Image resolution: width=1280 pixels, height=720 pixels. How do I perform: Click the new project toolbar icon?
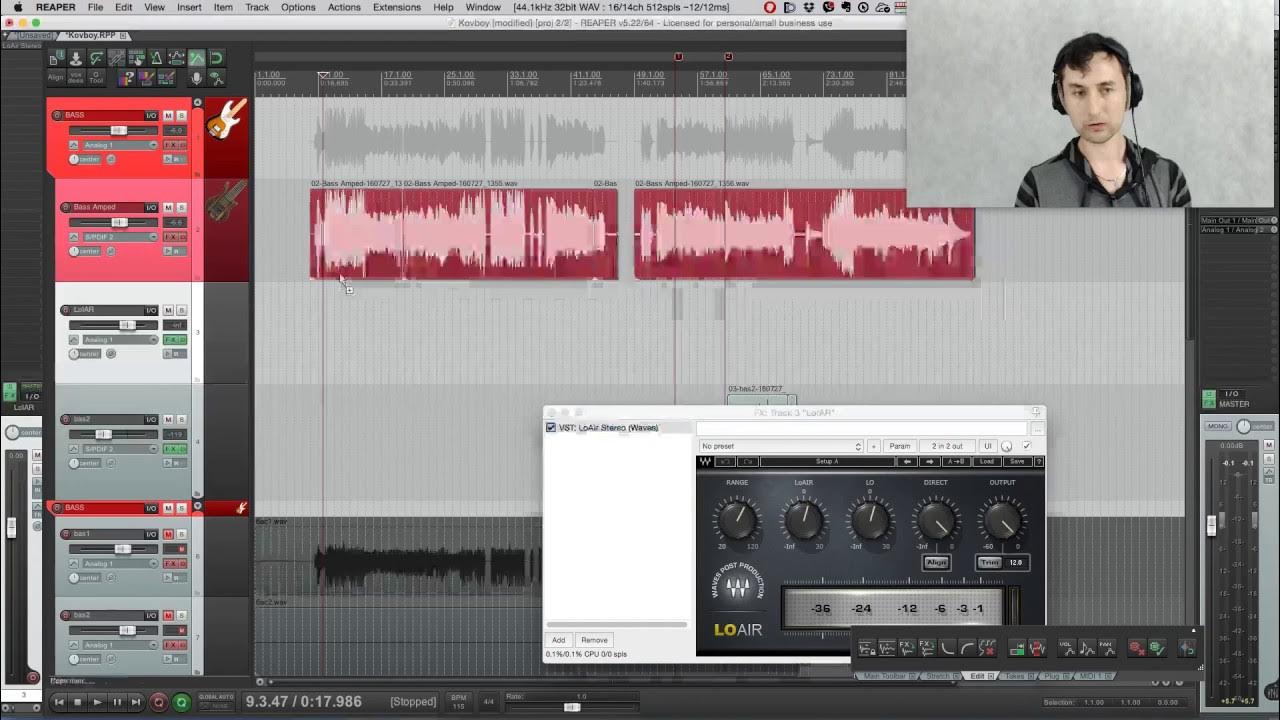click(x=56, y=57)
